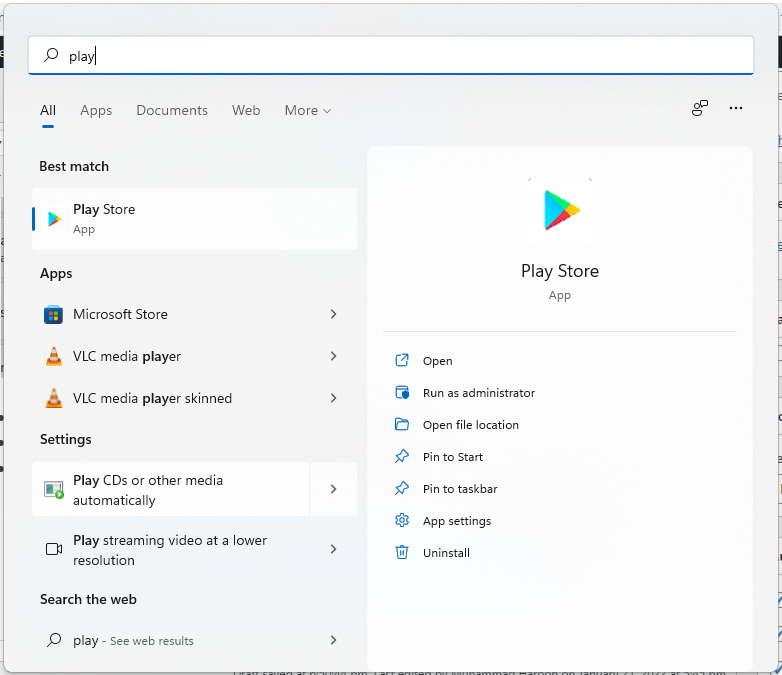The width and height of the screenshot is (782, 675).
Task: Click the Microsoft Store icon
Action: [53, 314]
